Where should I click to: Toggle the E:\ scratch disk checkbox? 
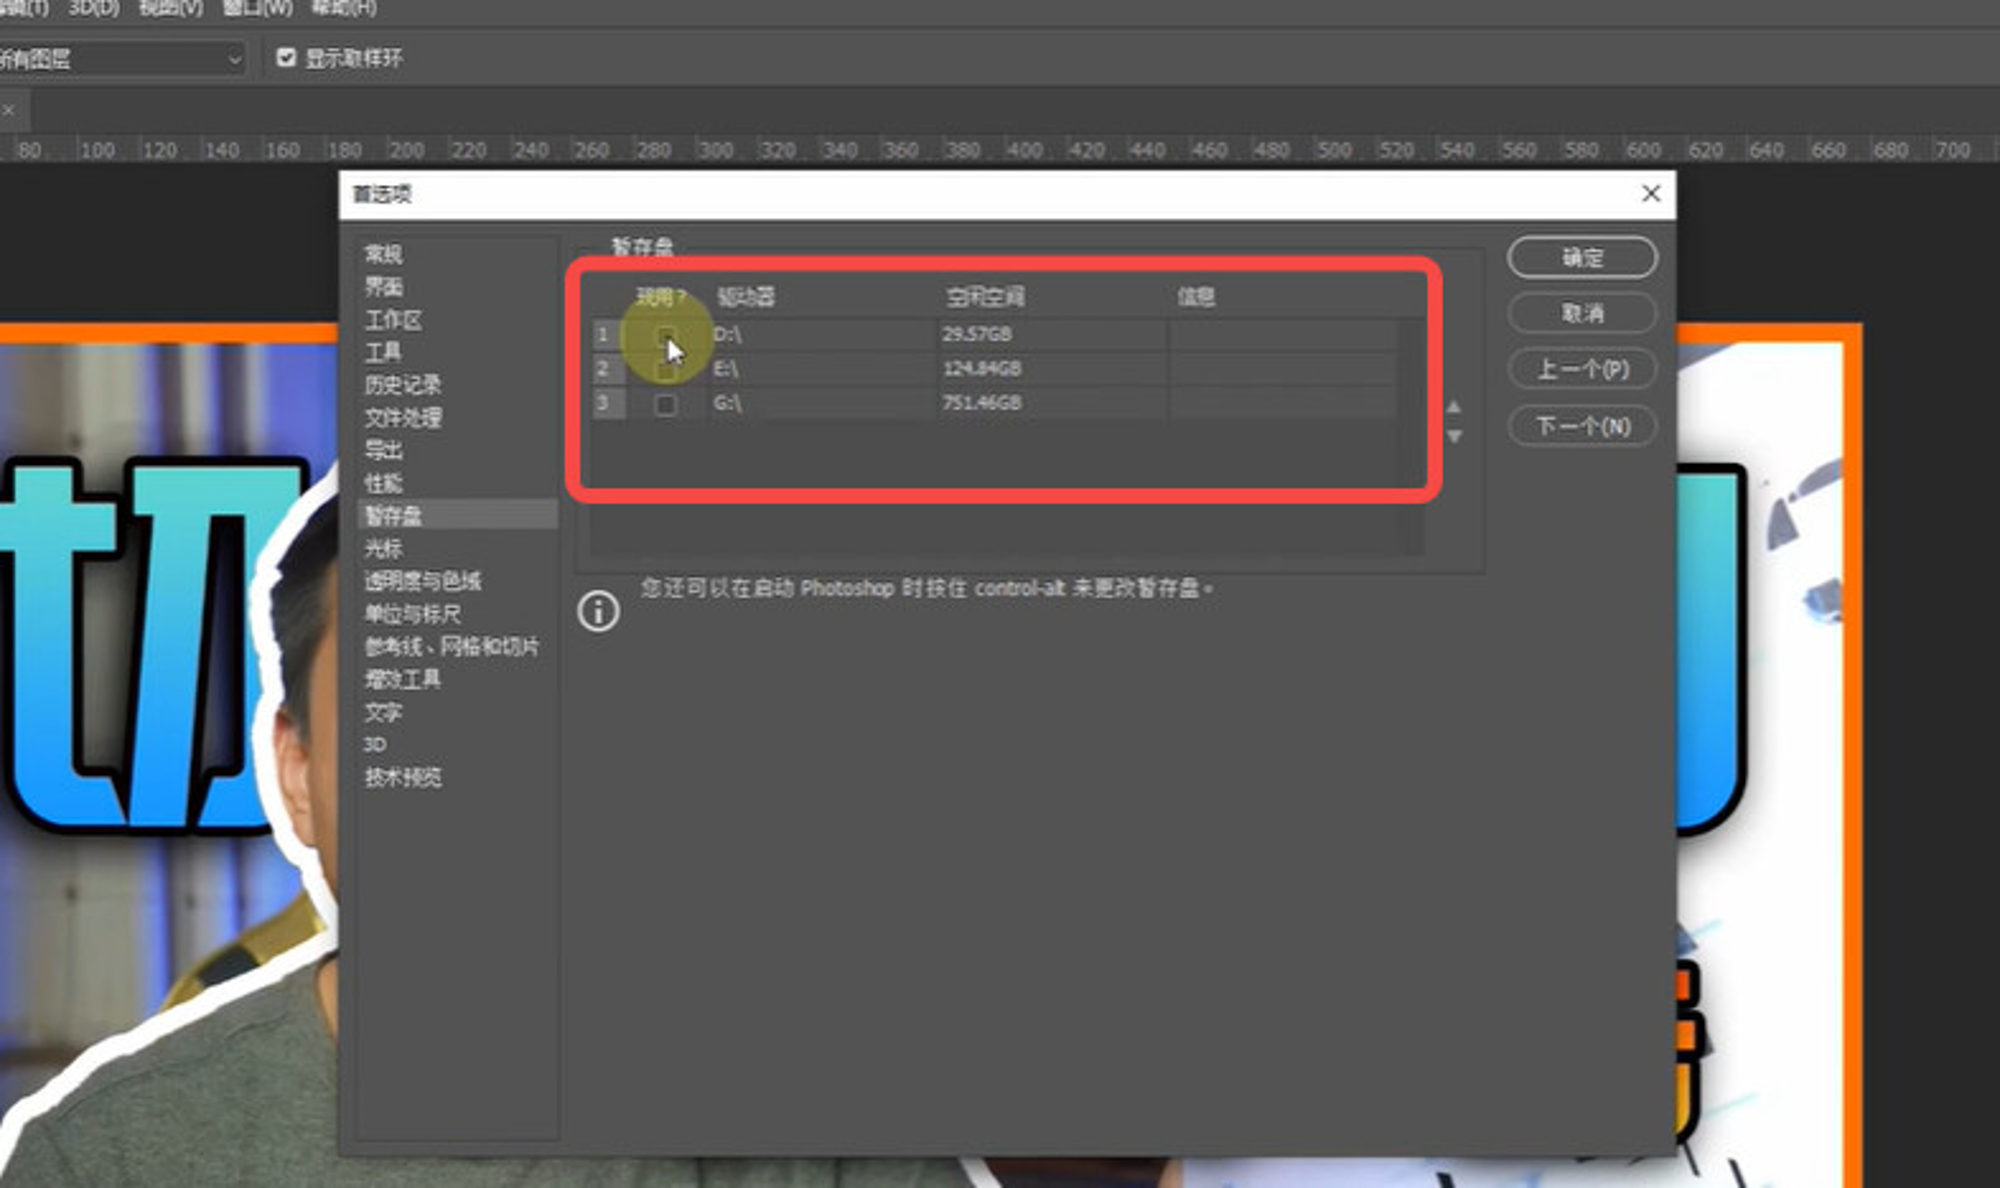click(666, 370)
